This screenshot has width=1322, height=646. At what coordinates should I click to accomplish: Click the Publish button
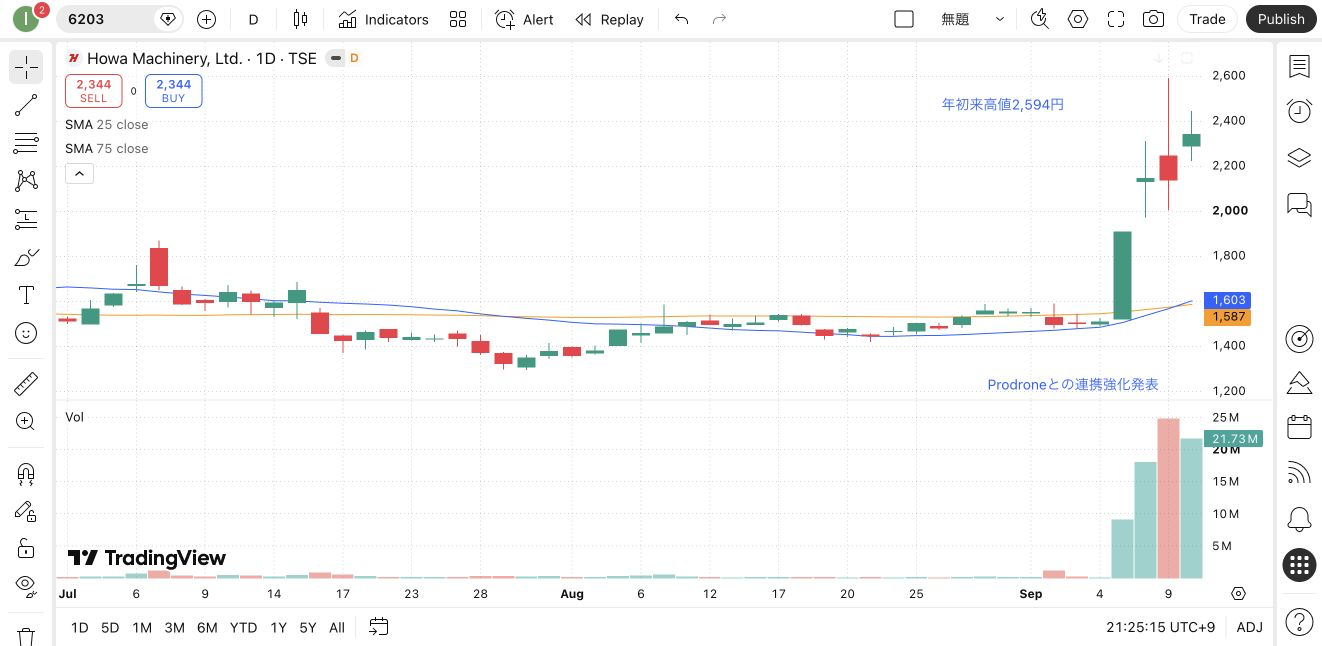1281,19
